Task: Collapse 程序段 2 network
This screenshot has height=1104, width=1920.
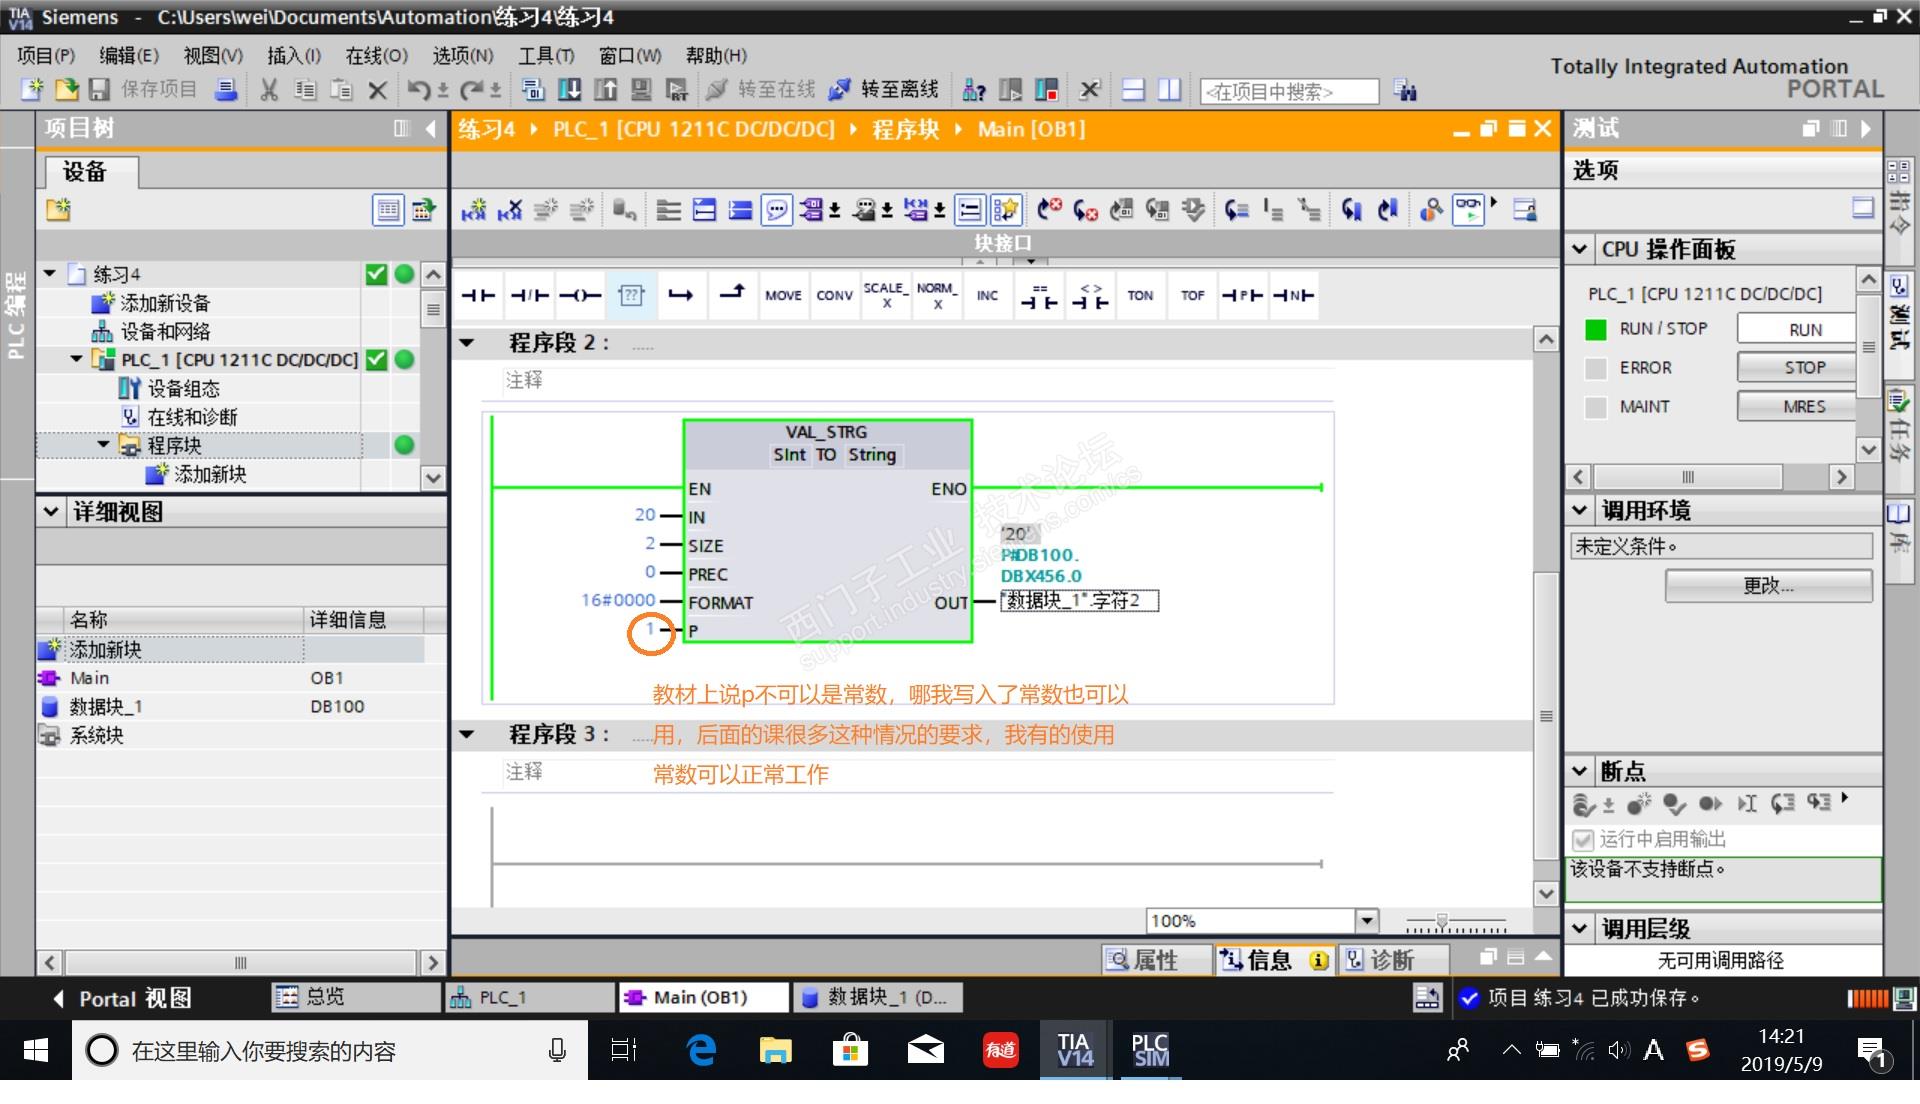Action: tap(467, 343)
